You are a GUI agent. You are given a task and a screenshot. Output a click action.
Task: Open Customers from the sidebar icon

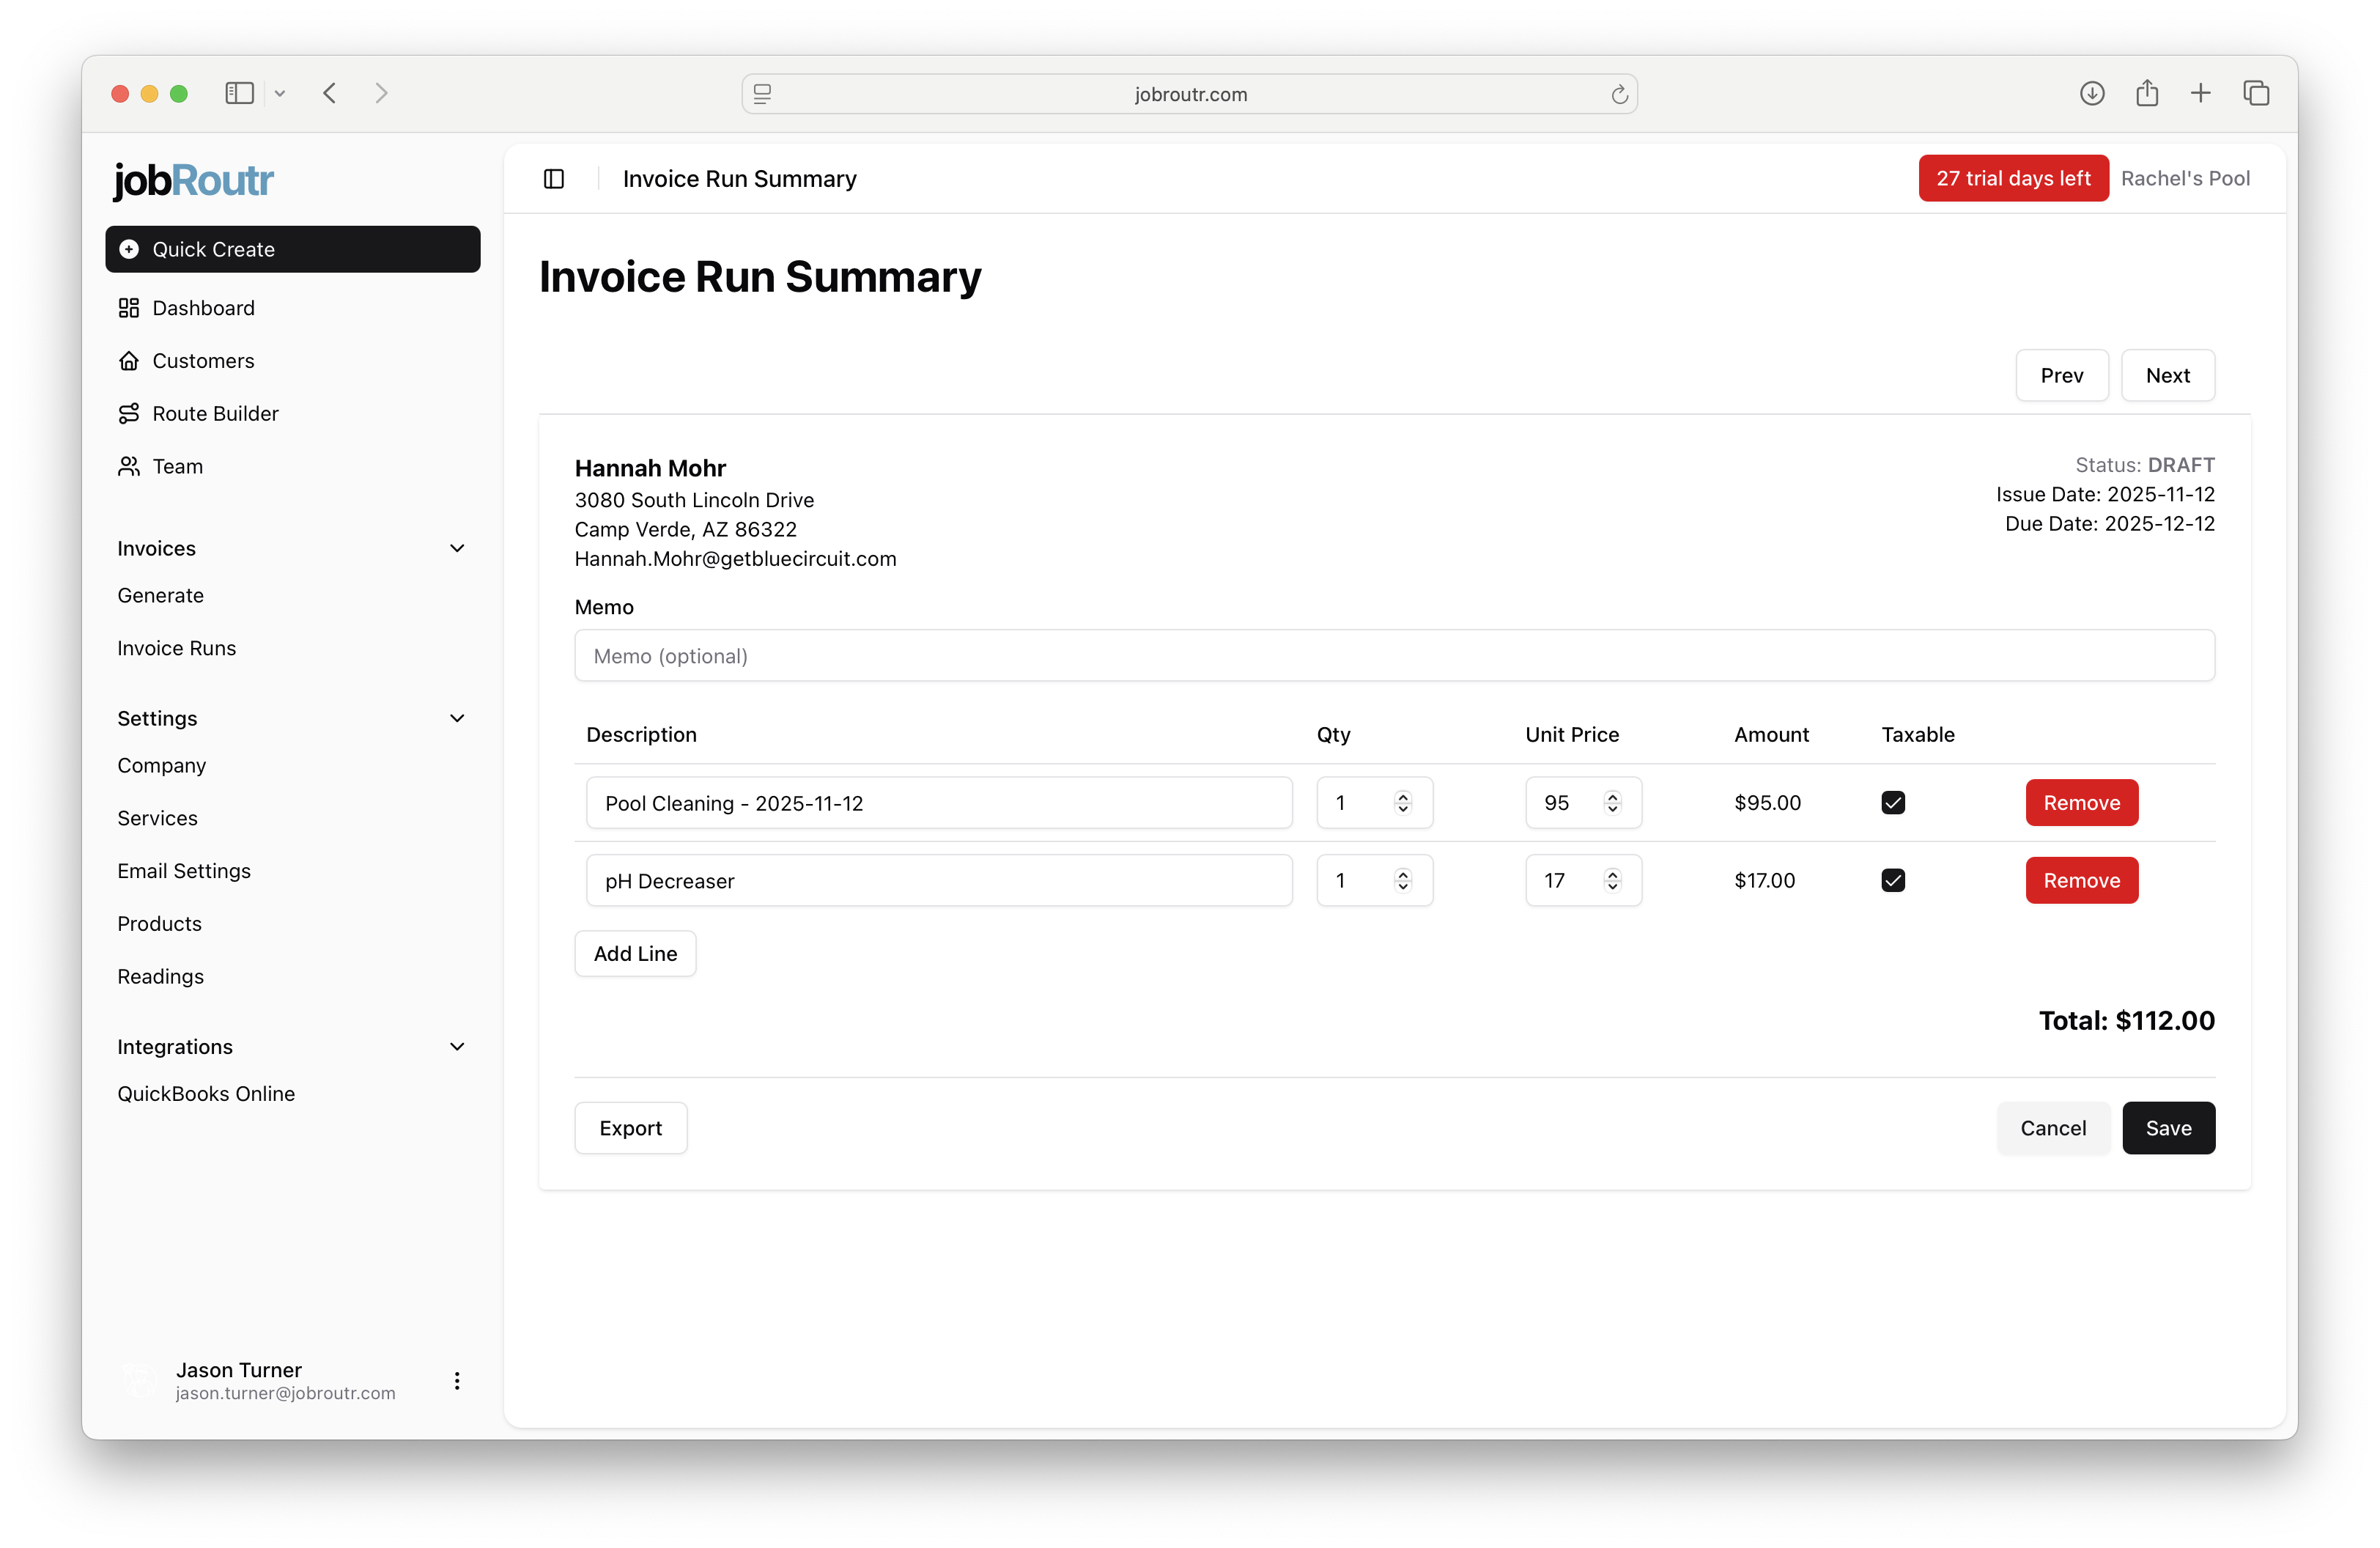point(130,360)
